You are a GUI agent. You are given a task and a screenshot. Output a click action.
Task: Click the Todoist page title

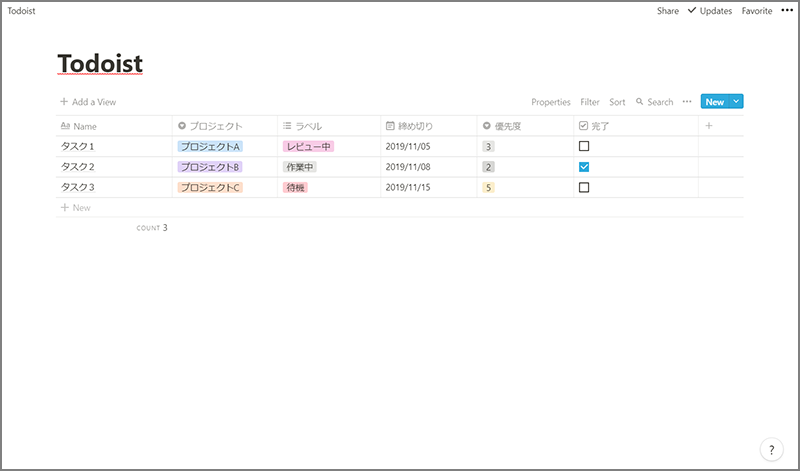[x=100, y=63]
